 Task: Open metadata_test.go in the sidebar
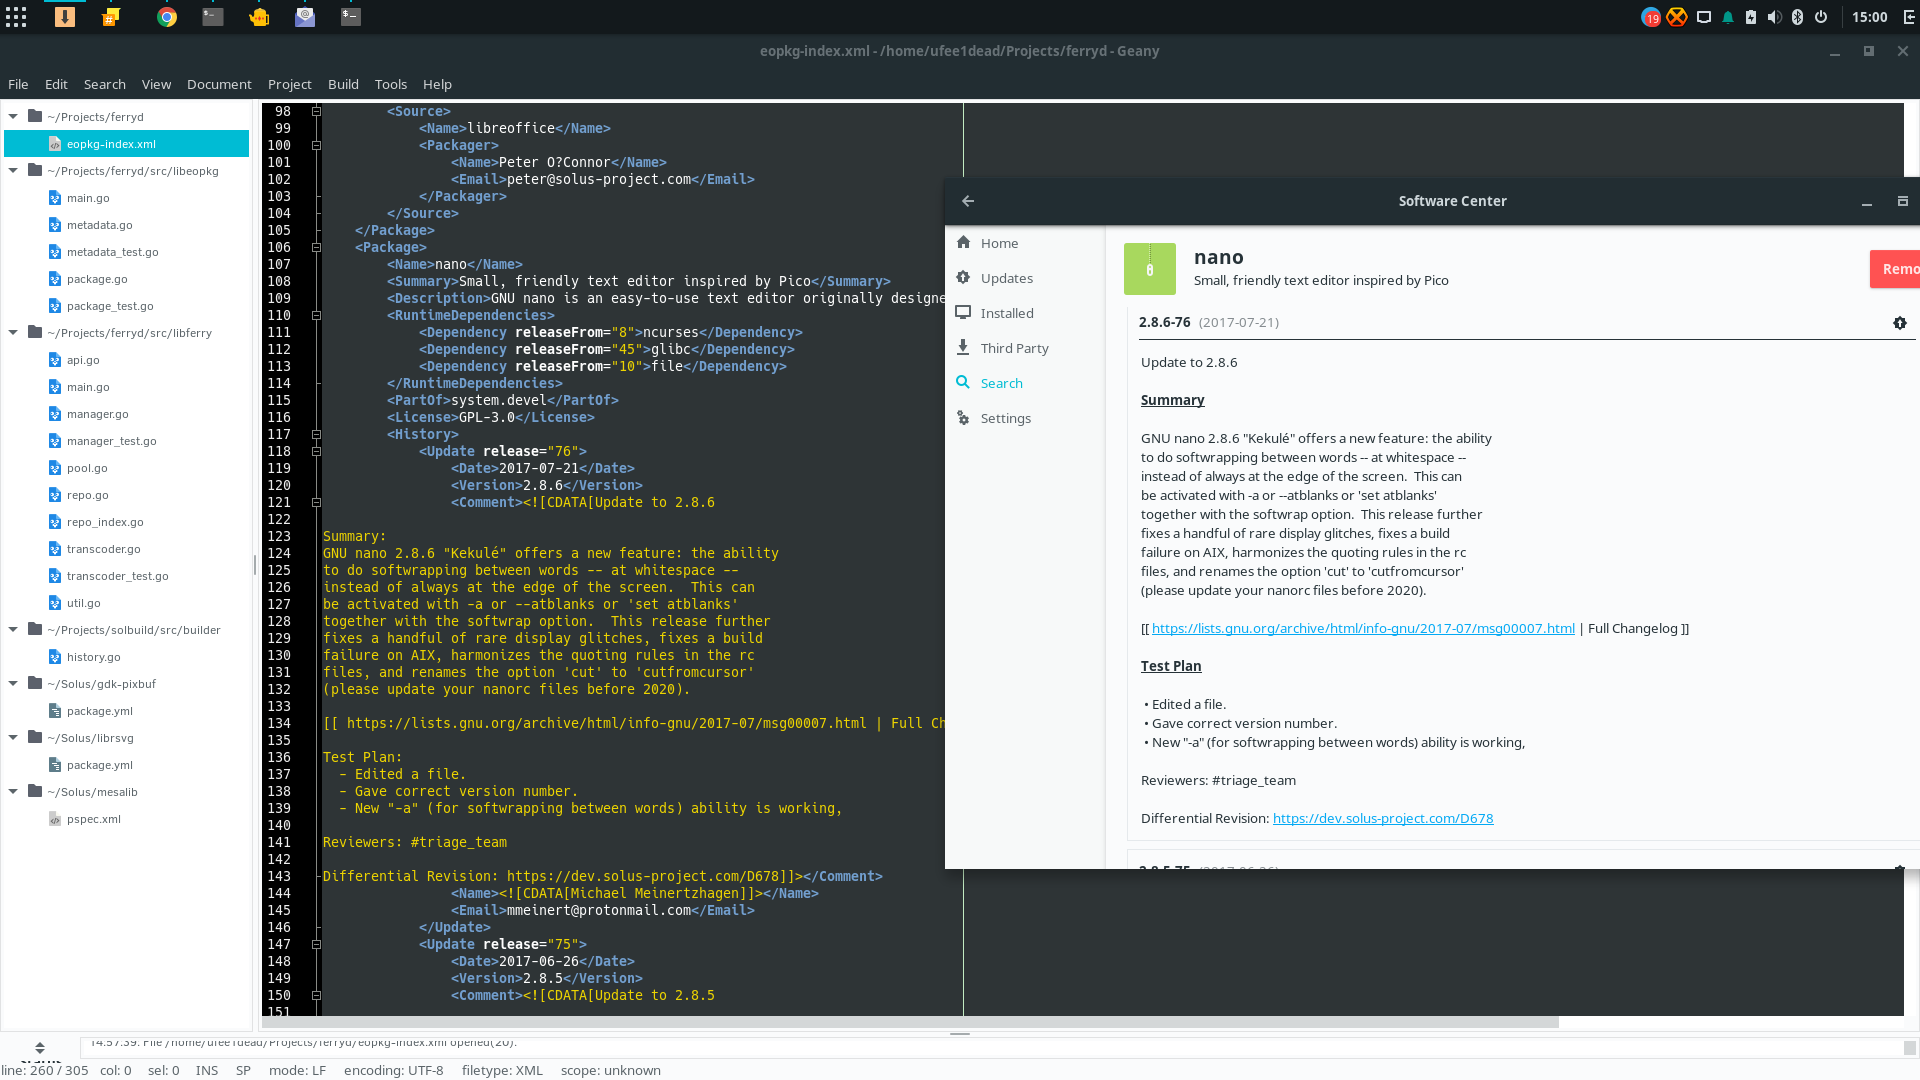pyautogui.click(x=112, y=252)
